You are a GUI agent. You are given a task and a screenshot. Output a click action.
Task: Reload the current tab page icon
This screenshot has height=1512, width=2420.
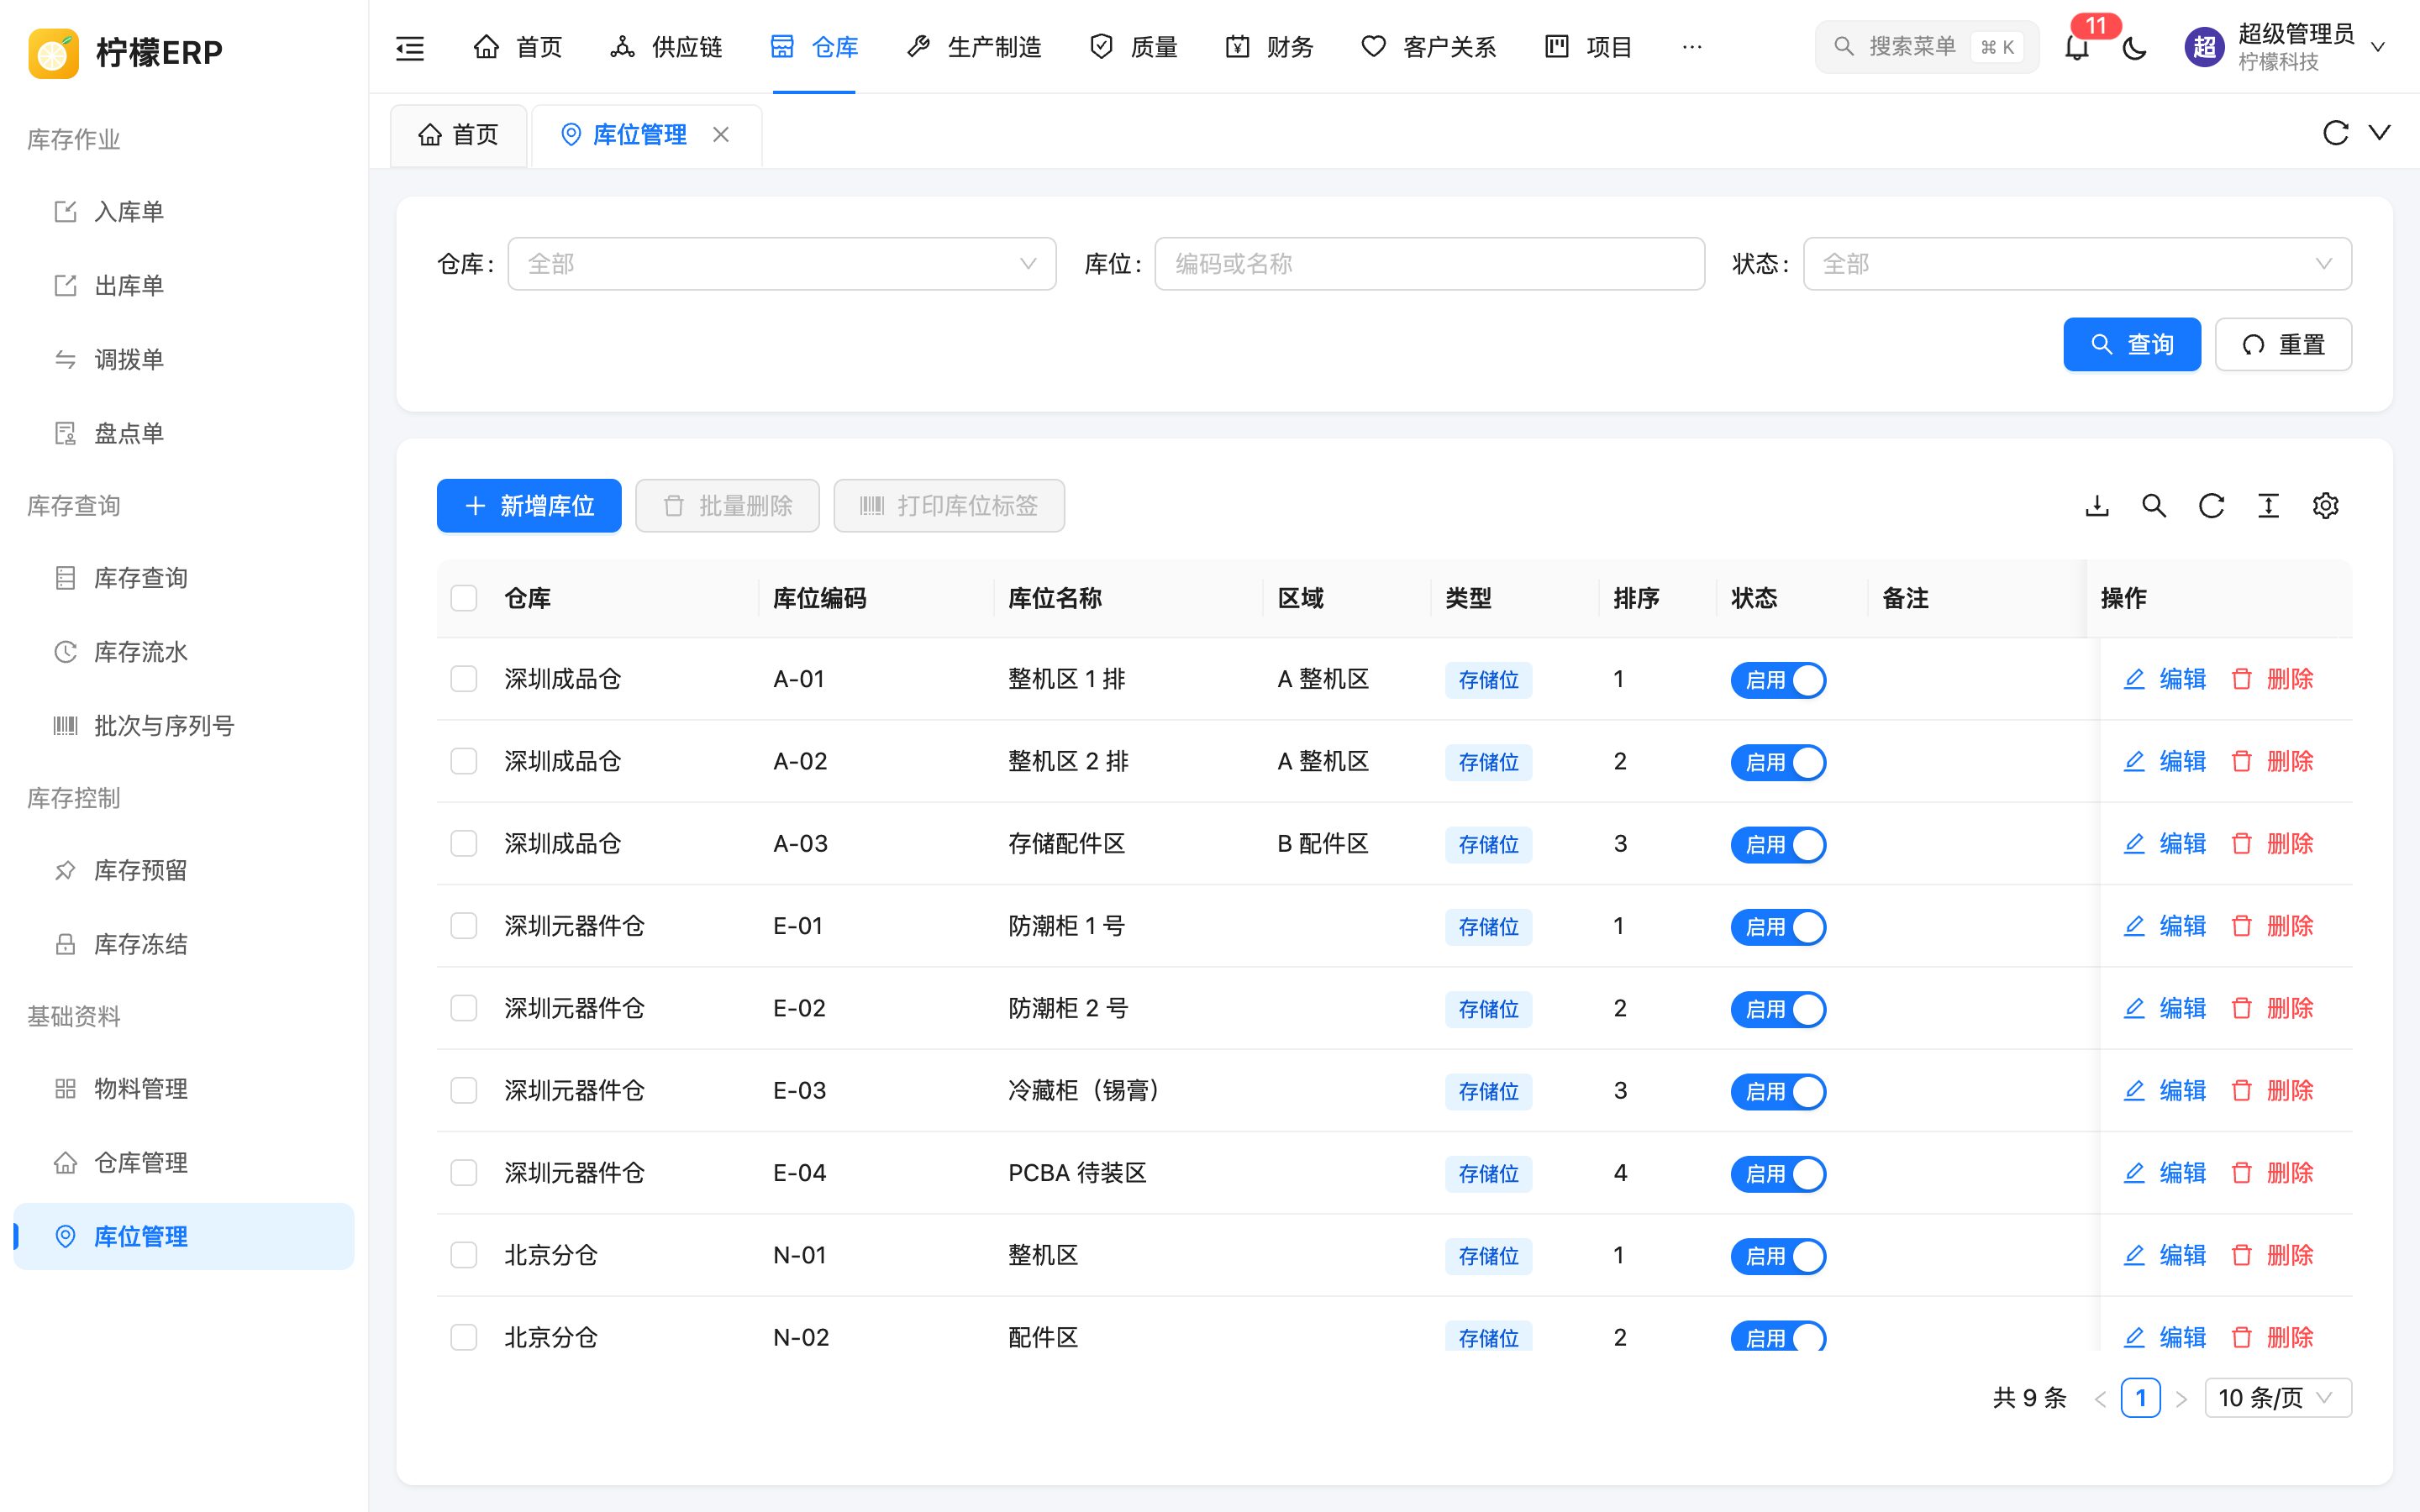click(2335, 133)
